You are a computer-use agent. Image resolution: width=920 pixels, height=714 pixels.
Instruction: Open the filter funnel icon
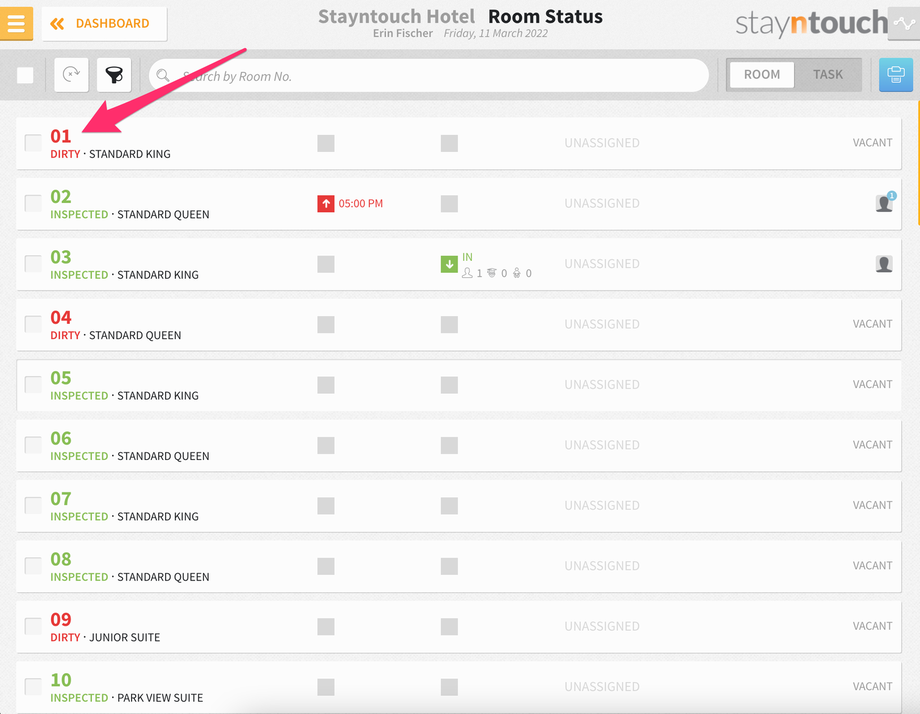(114, 75)
